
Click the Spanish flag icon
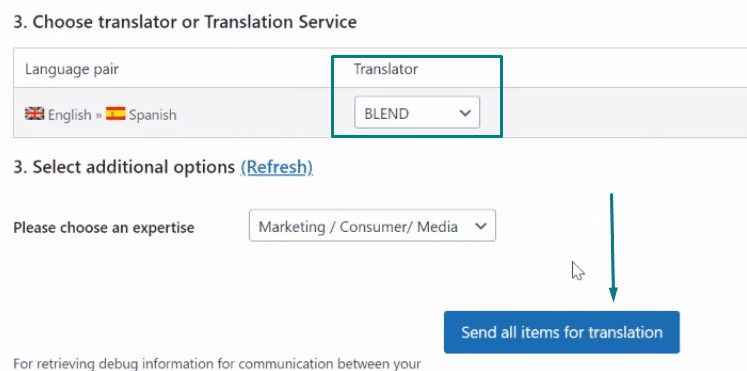(115, 114)
